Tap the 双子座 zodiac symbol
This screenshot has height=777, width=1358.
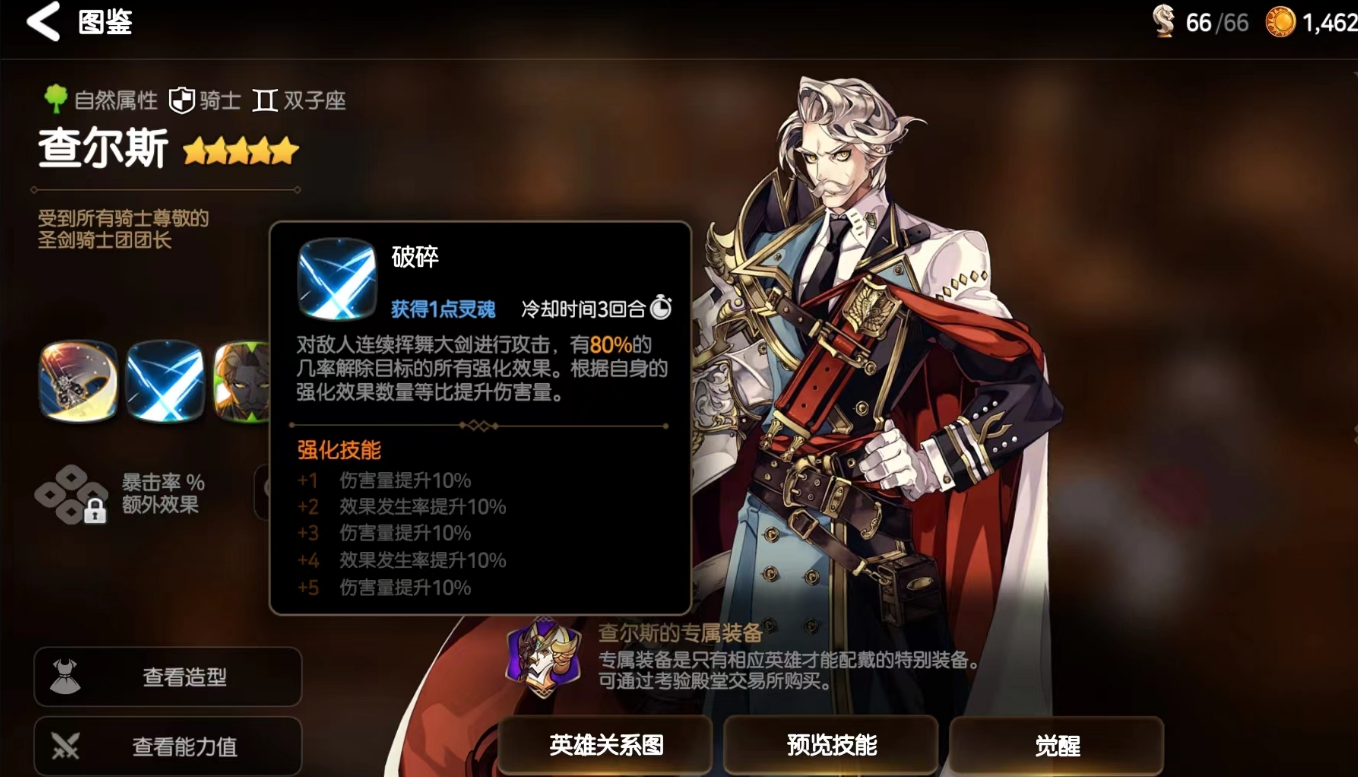[265, 100]
